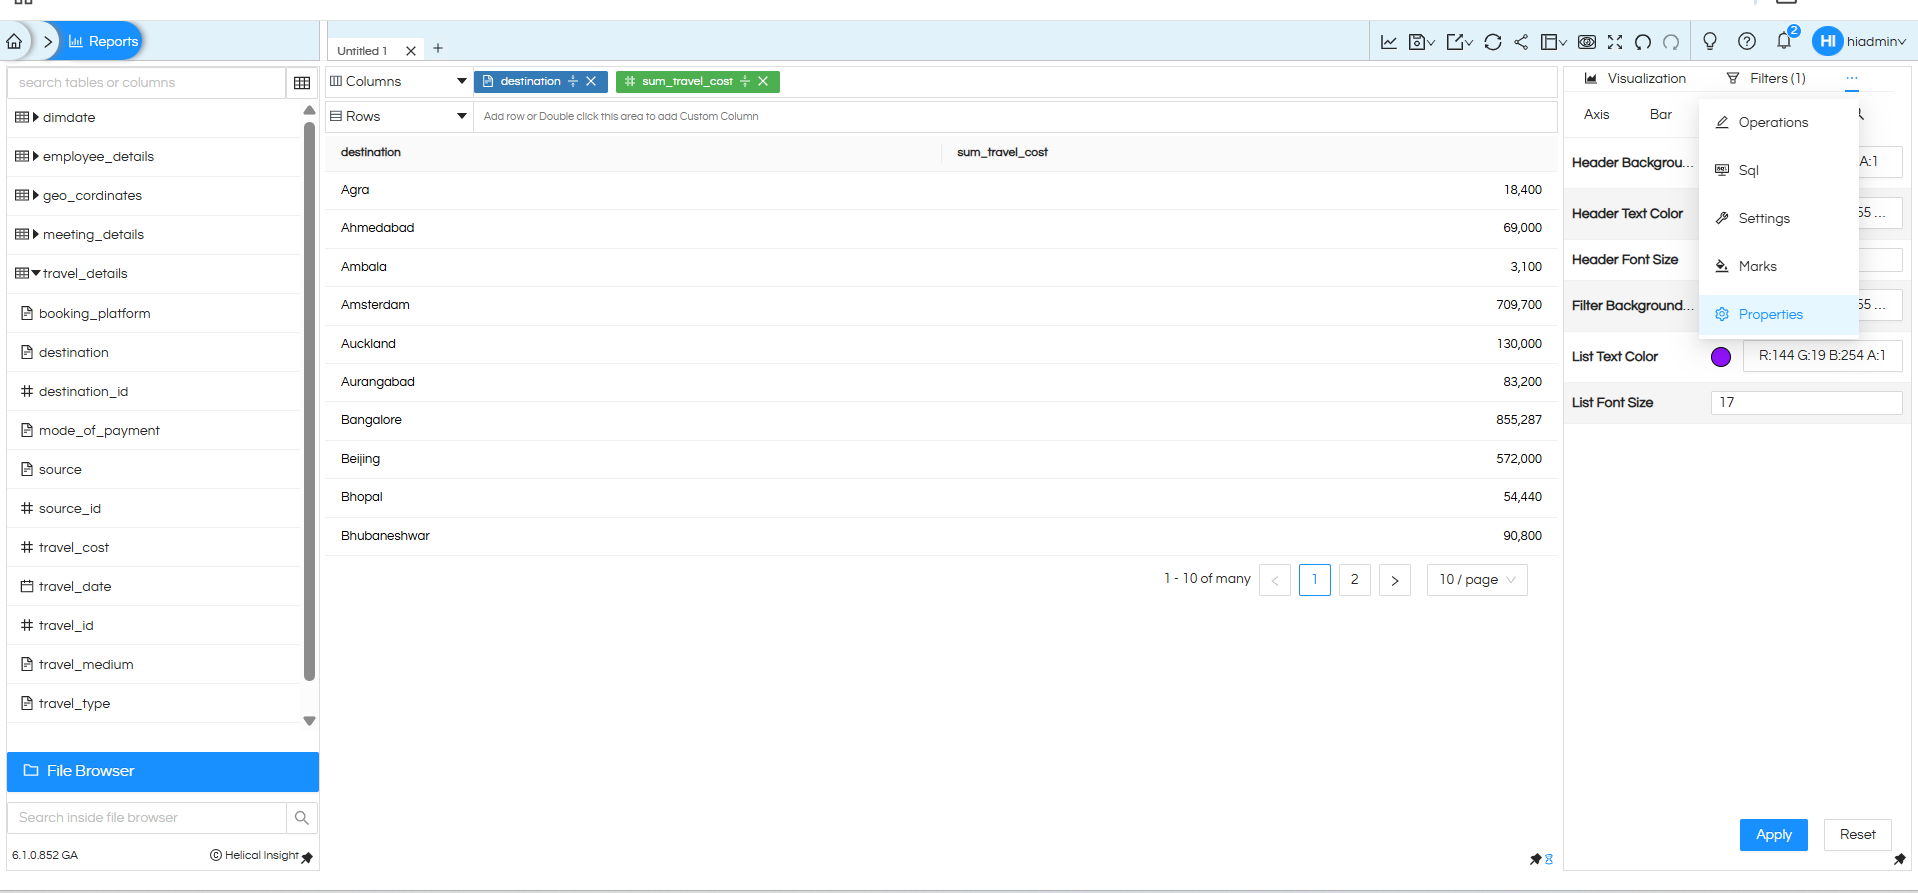Click the undo arrow icon
Viewport: 1918px width, 893px height.
[x=1643, y=42]
